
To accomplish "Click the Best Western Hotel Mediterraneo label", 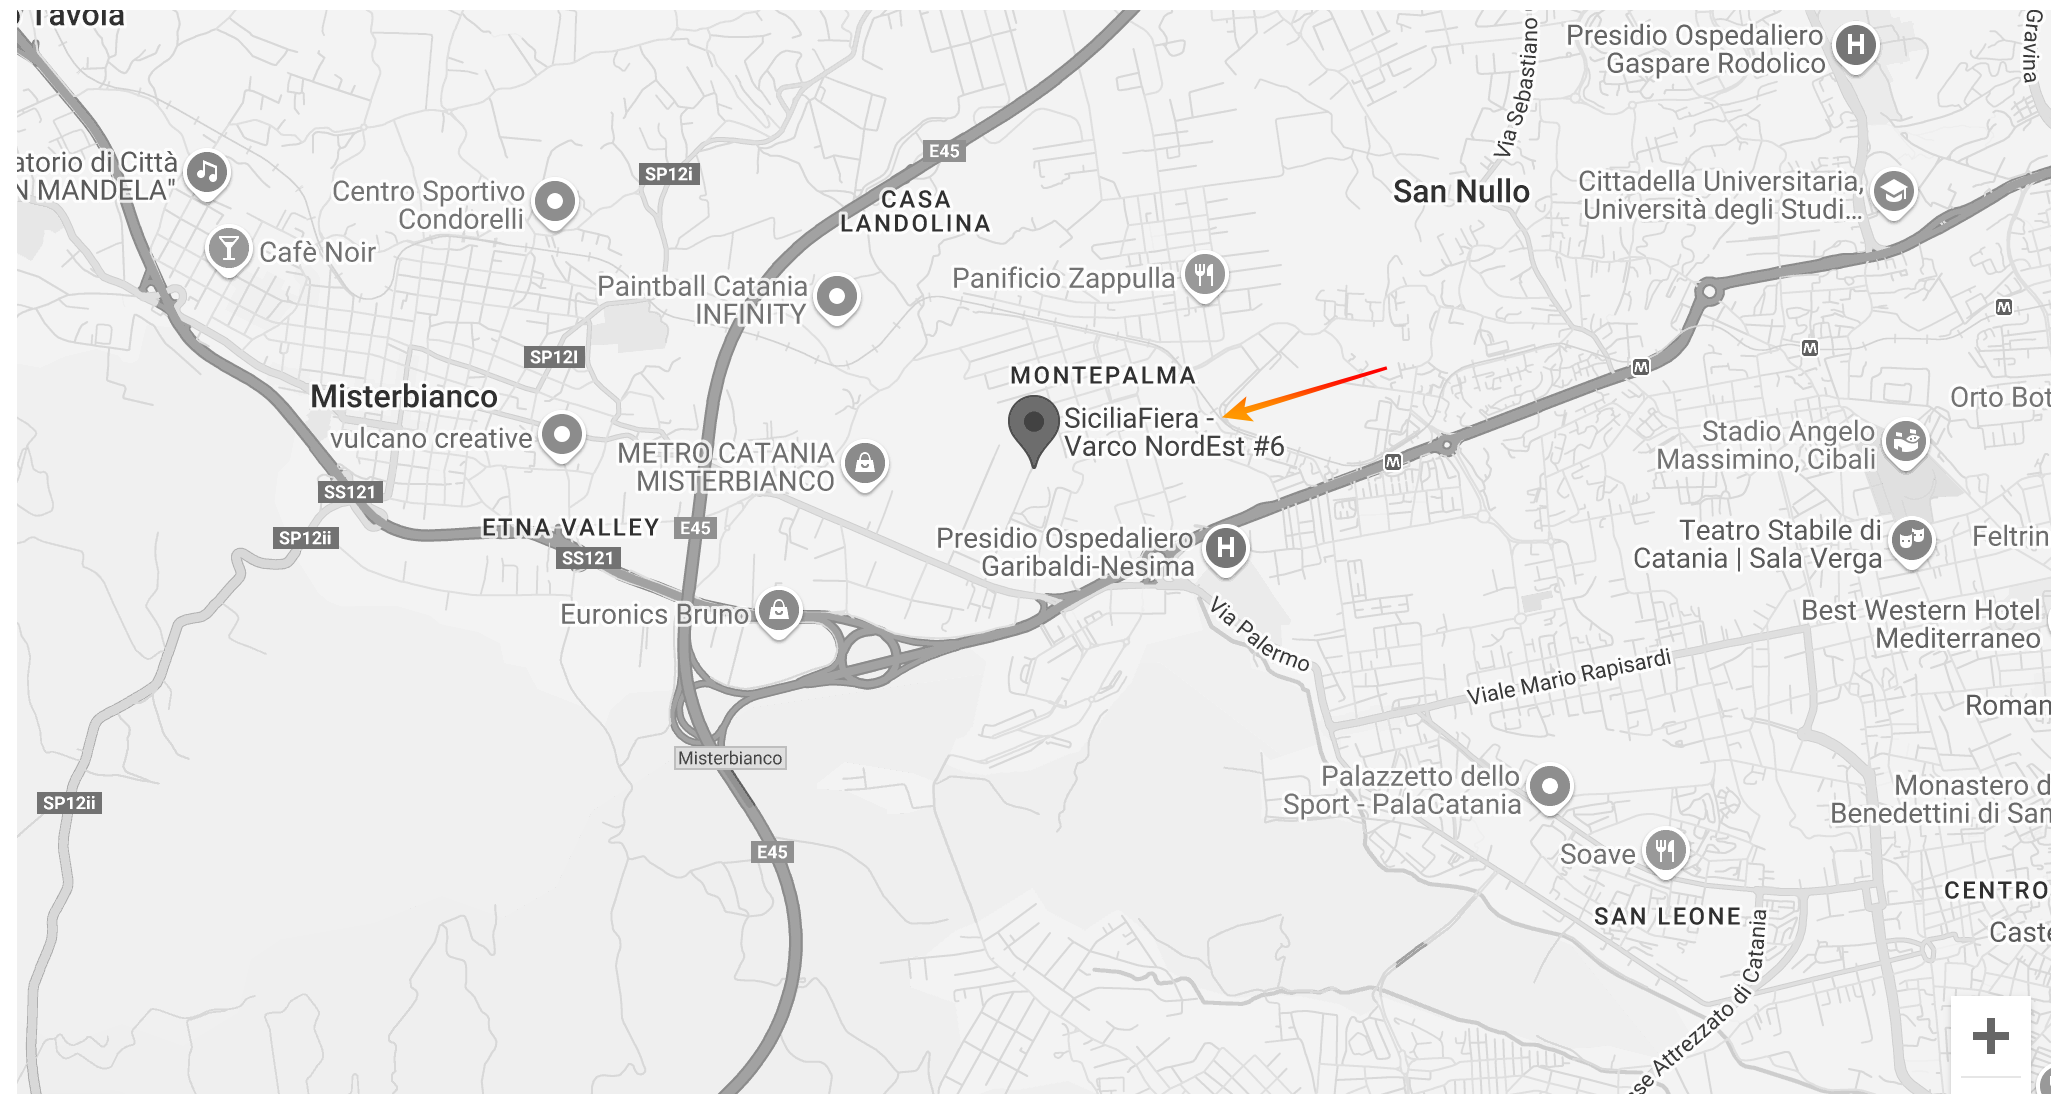I will point(1920,624).
